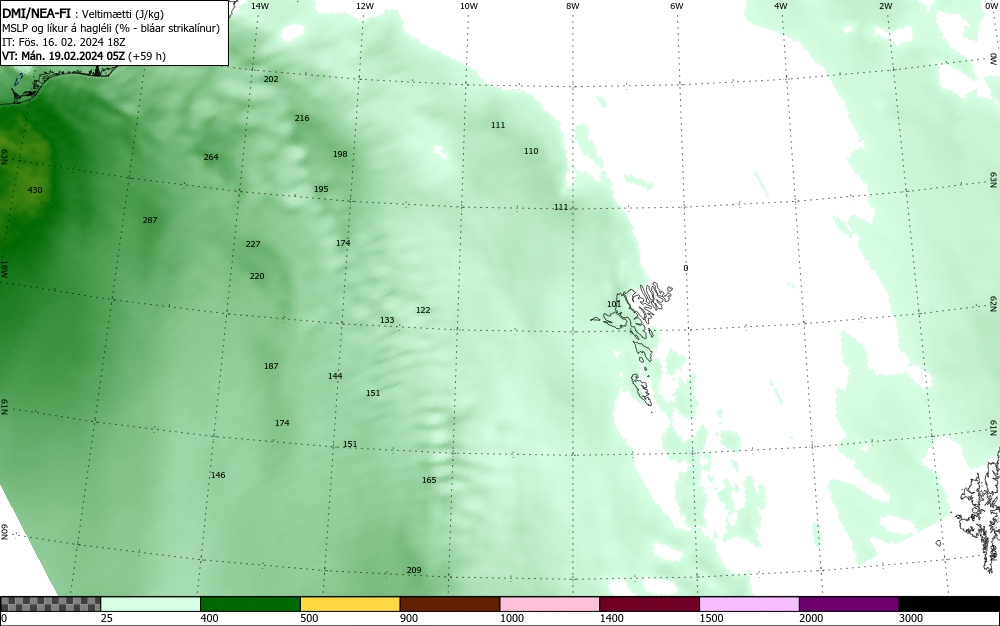Select the 'MSLP og líkur á hagléli' line

click(110, 28)
